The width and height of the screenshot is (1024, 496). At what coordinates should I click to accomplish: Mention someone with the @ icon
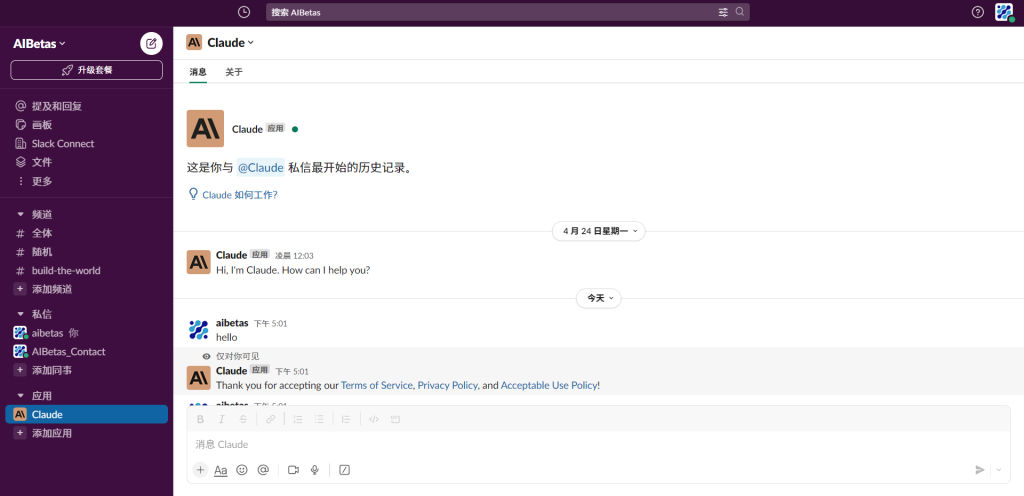[263, 469]
